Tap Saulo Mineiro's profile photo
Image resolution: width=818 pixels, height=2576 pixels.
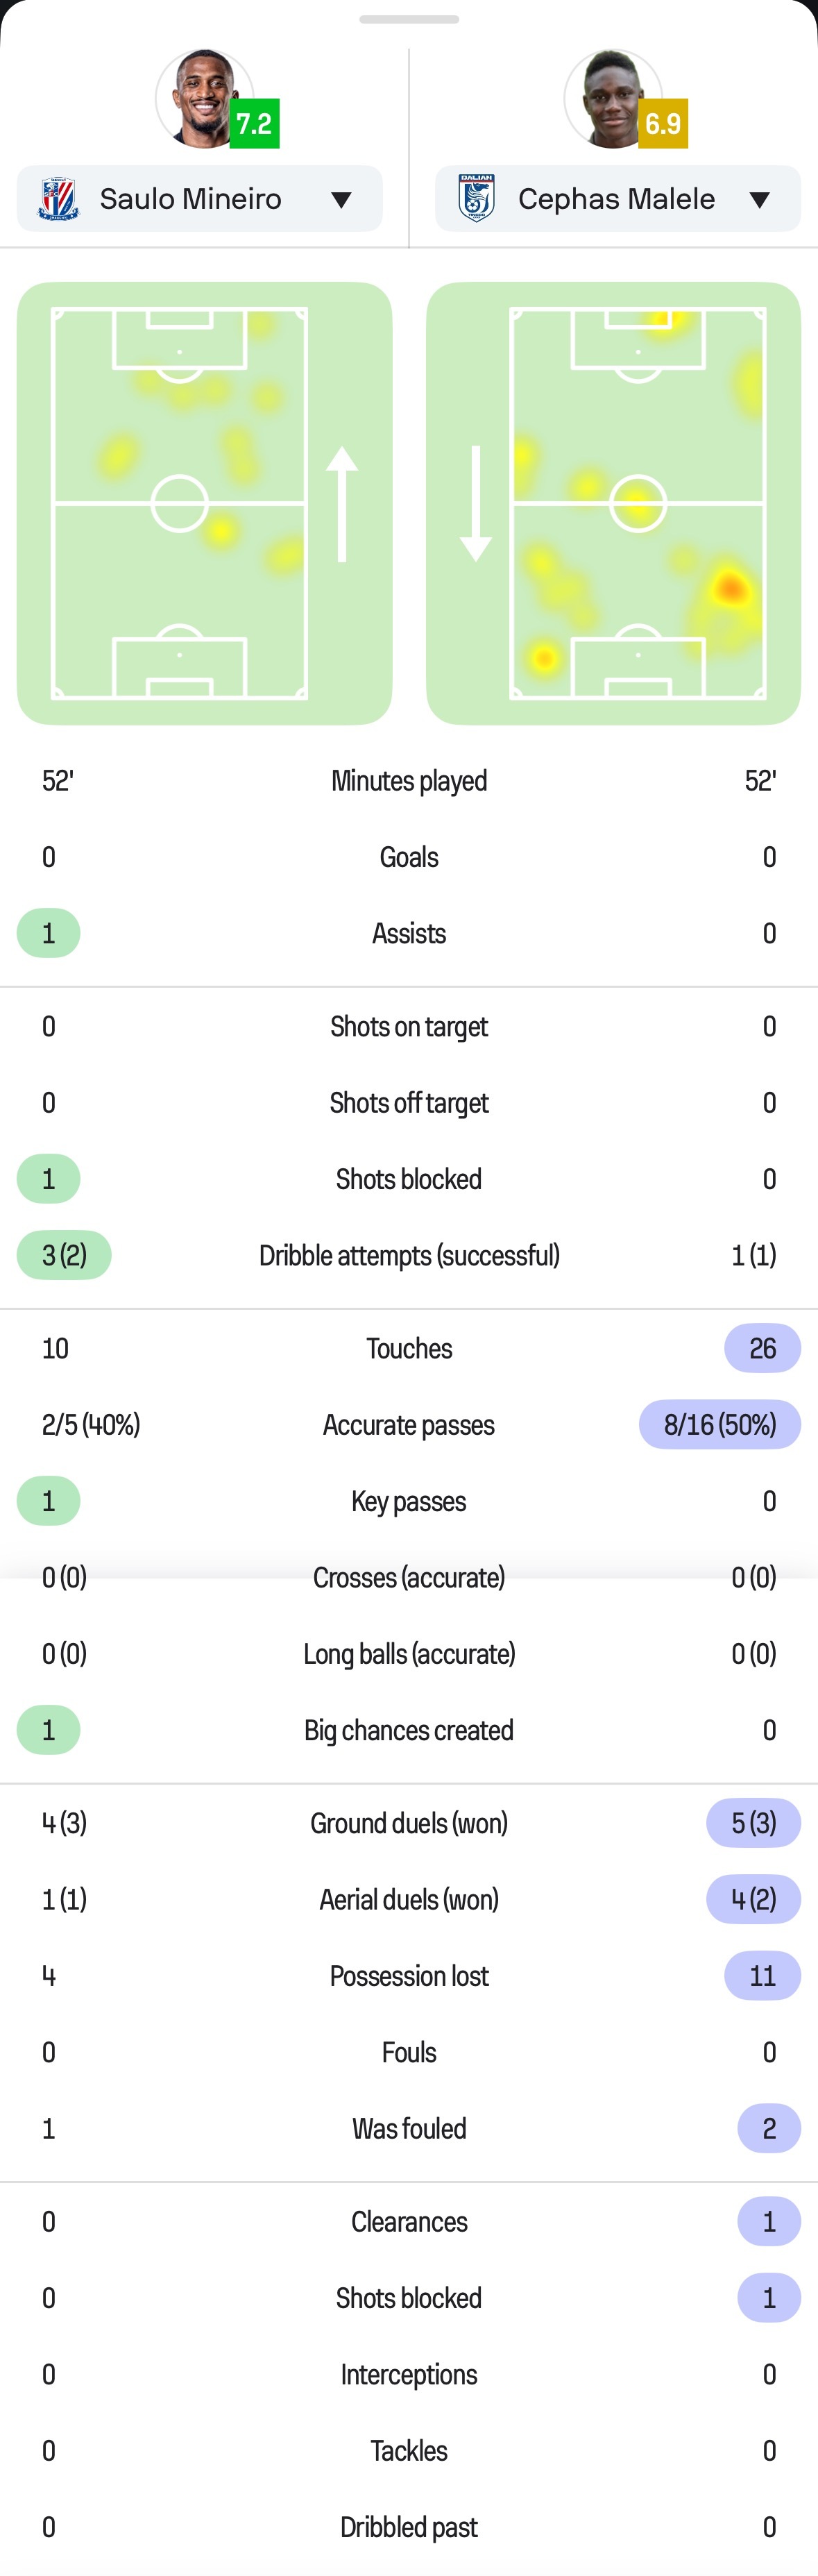[204, 98]
